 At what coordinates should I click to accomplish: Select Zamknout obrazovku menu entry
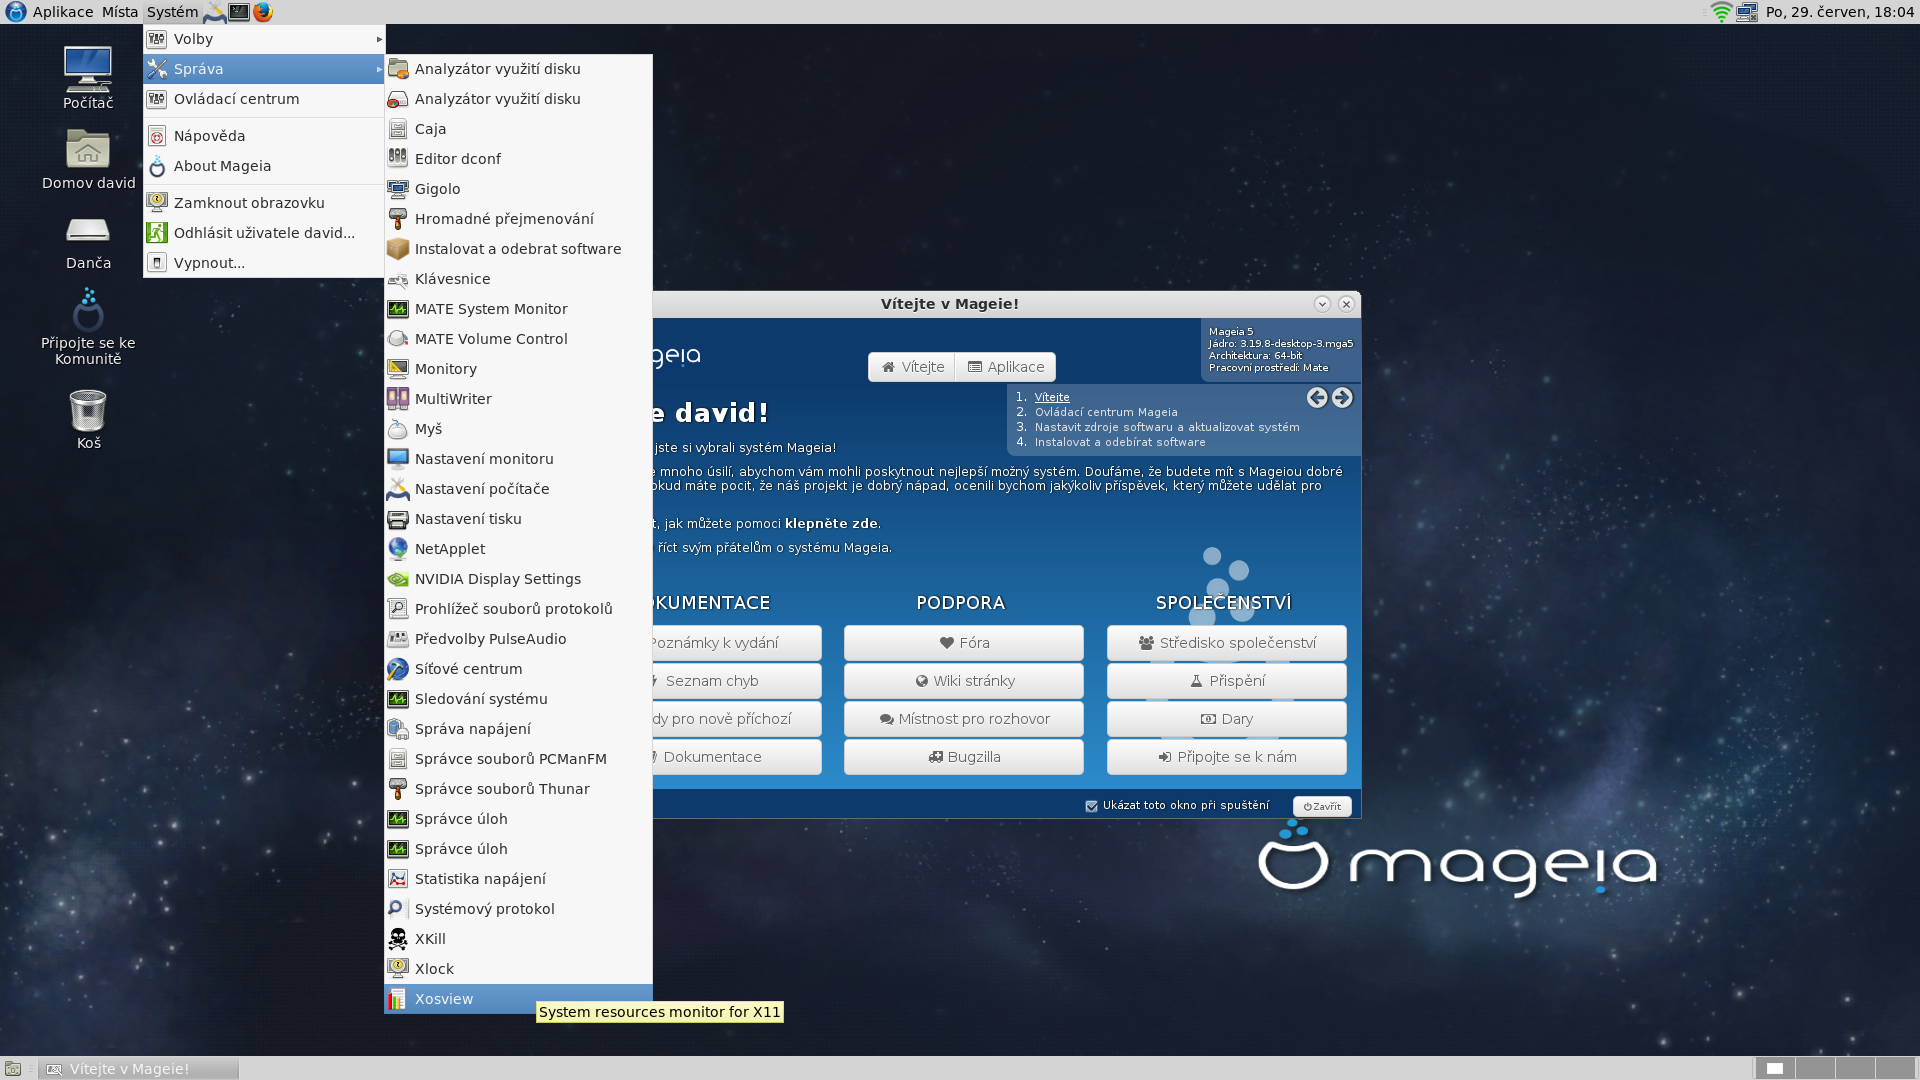click(264, 203)
